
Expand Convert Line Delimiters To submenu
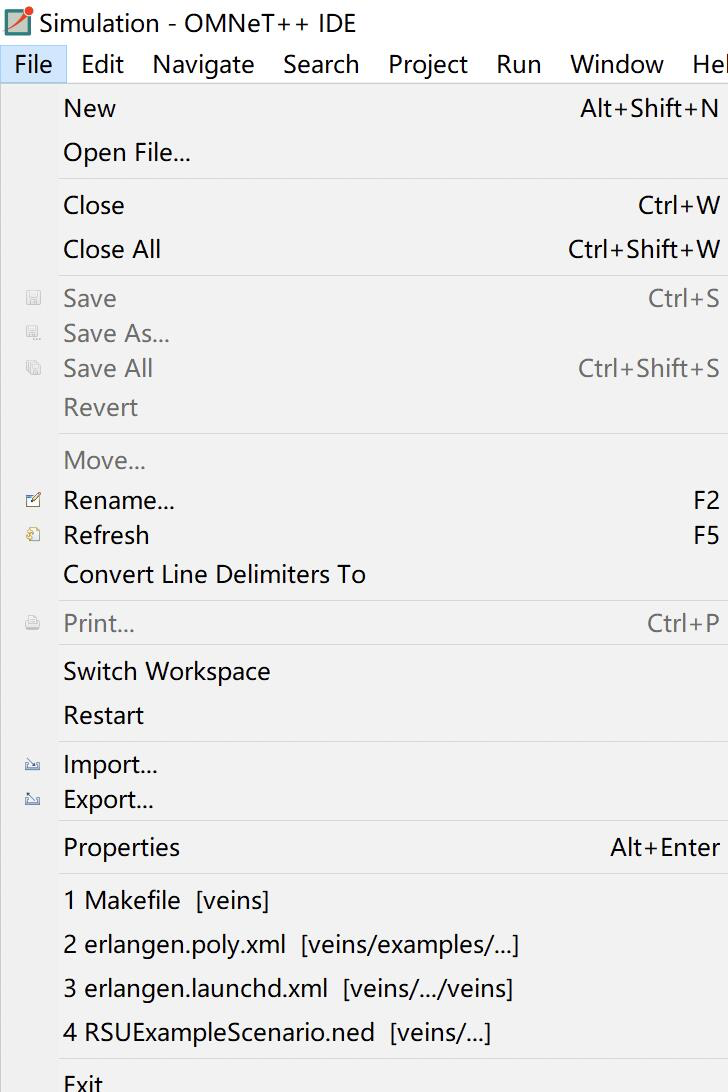click(x=214, y=575)
